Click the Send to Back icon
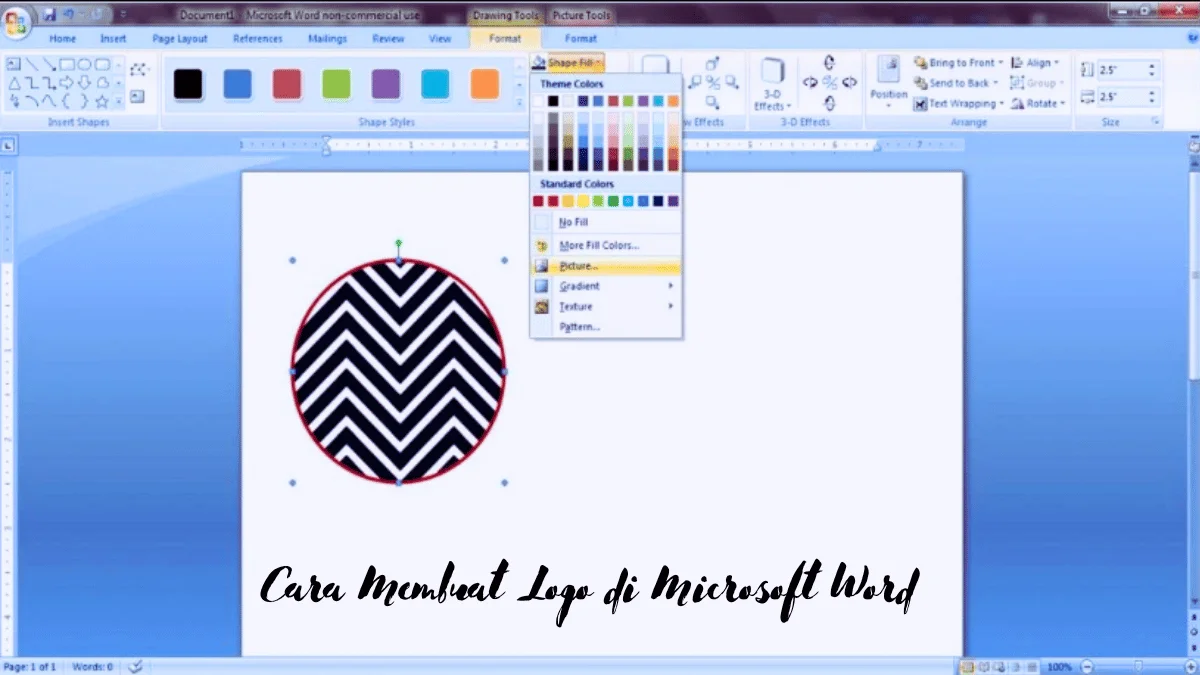This screenshot has height=675, width=1200. [x=922, y=83]
